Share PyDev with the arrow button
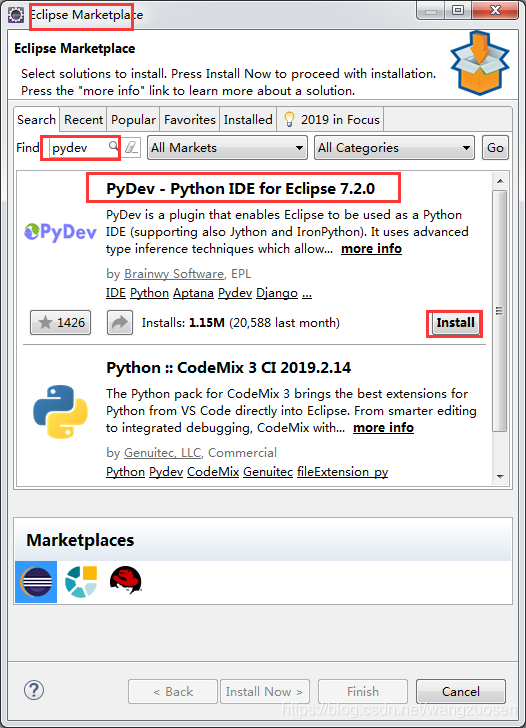Image resolution: width=526 pixels, height=728 pixels. click(120, 322)
